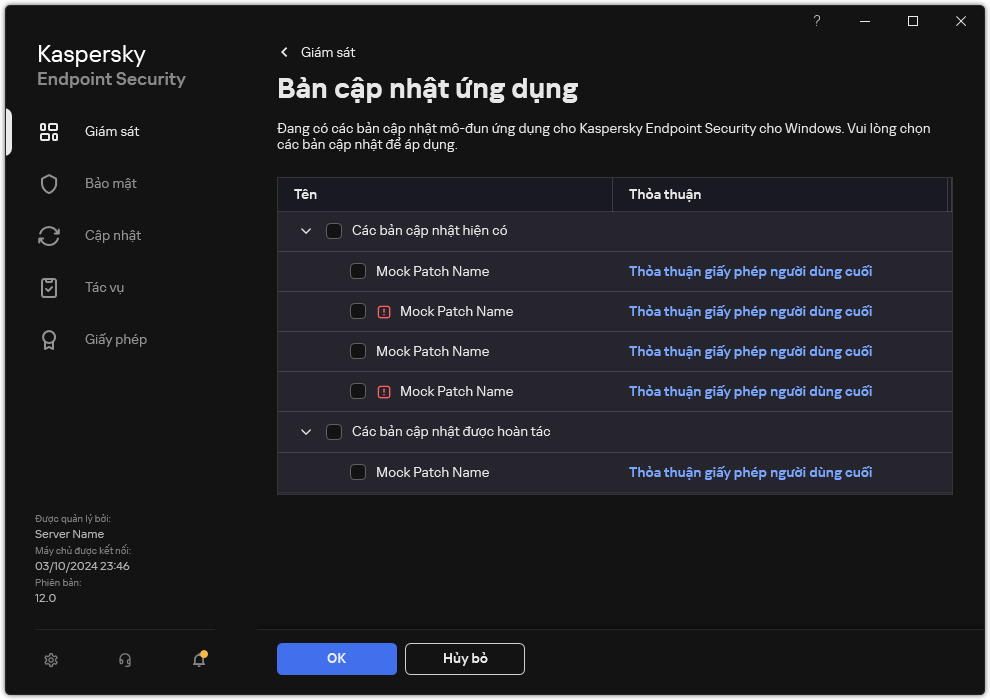990x700 pixels.
Task: Go back using the Giám sát breadcrumb arrow
Action: pyautogui.click(x=285, y=52)
